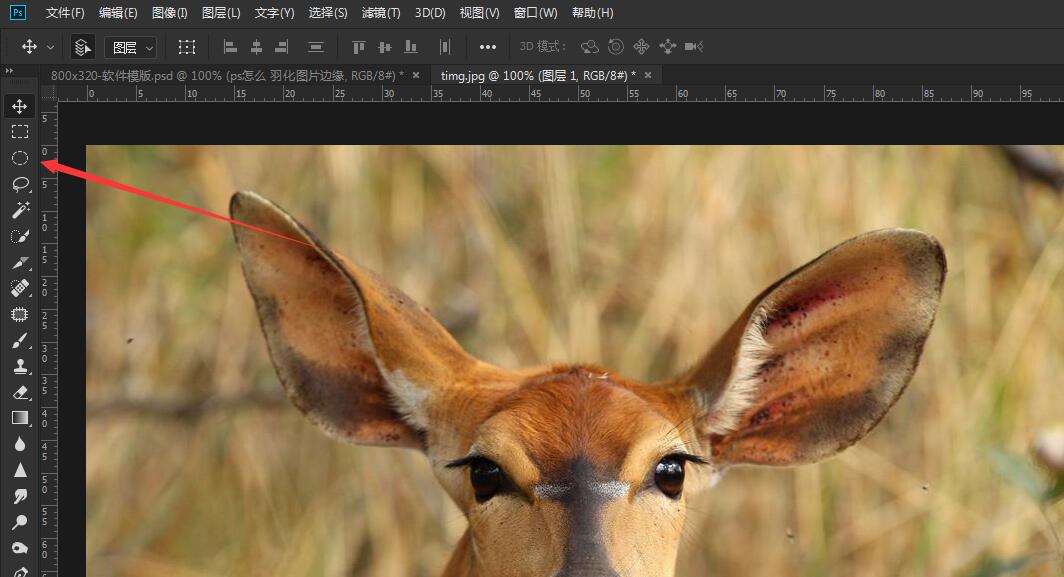1064x577 pixels.
Task: Pick the Lasso tool
Action: coord(20,184)
